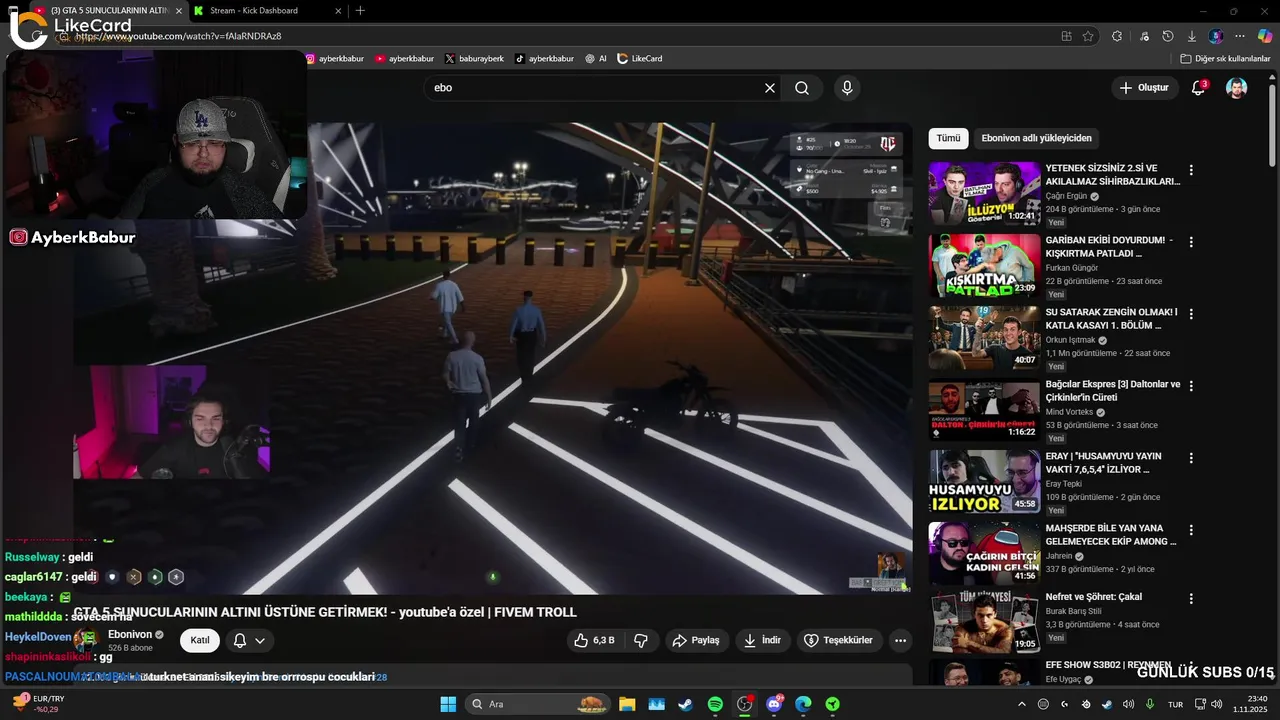Open Su Satarak Zengin Olmak video title

pyautogui.click(x=1112, y=319)
